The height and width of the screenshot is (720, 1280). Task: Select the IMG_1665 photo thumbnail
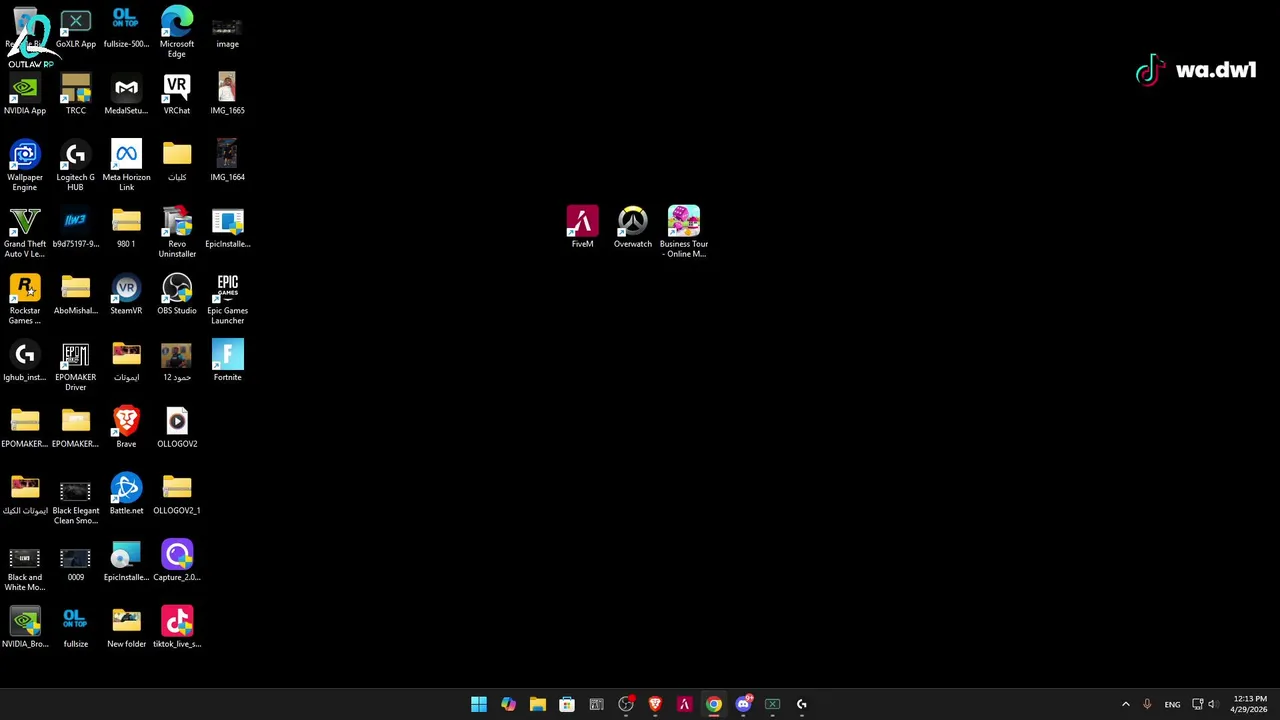click(x=227, y=95)
